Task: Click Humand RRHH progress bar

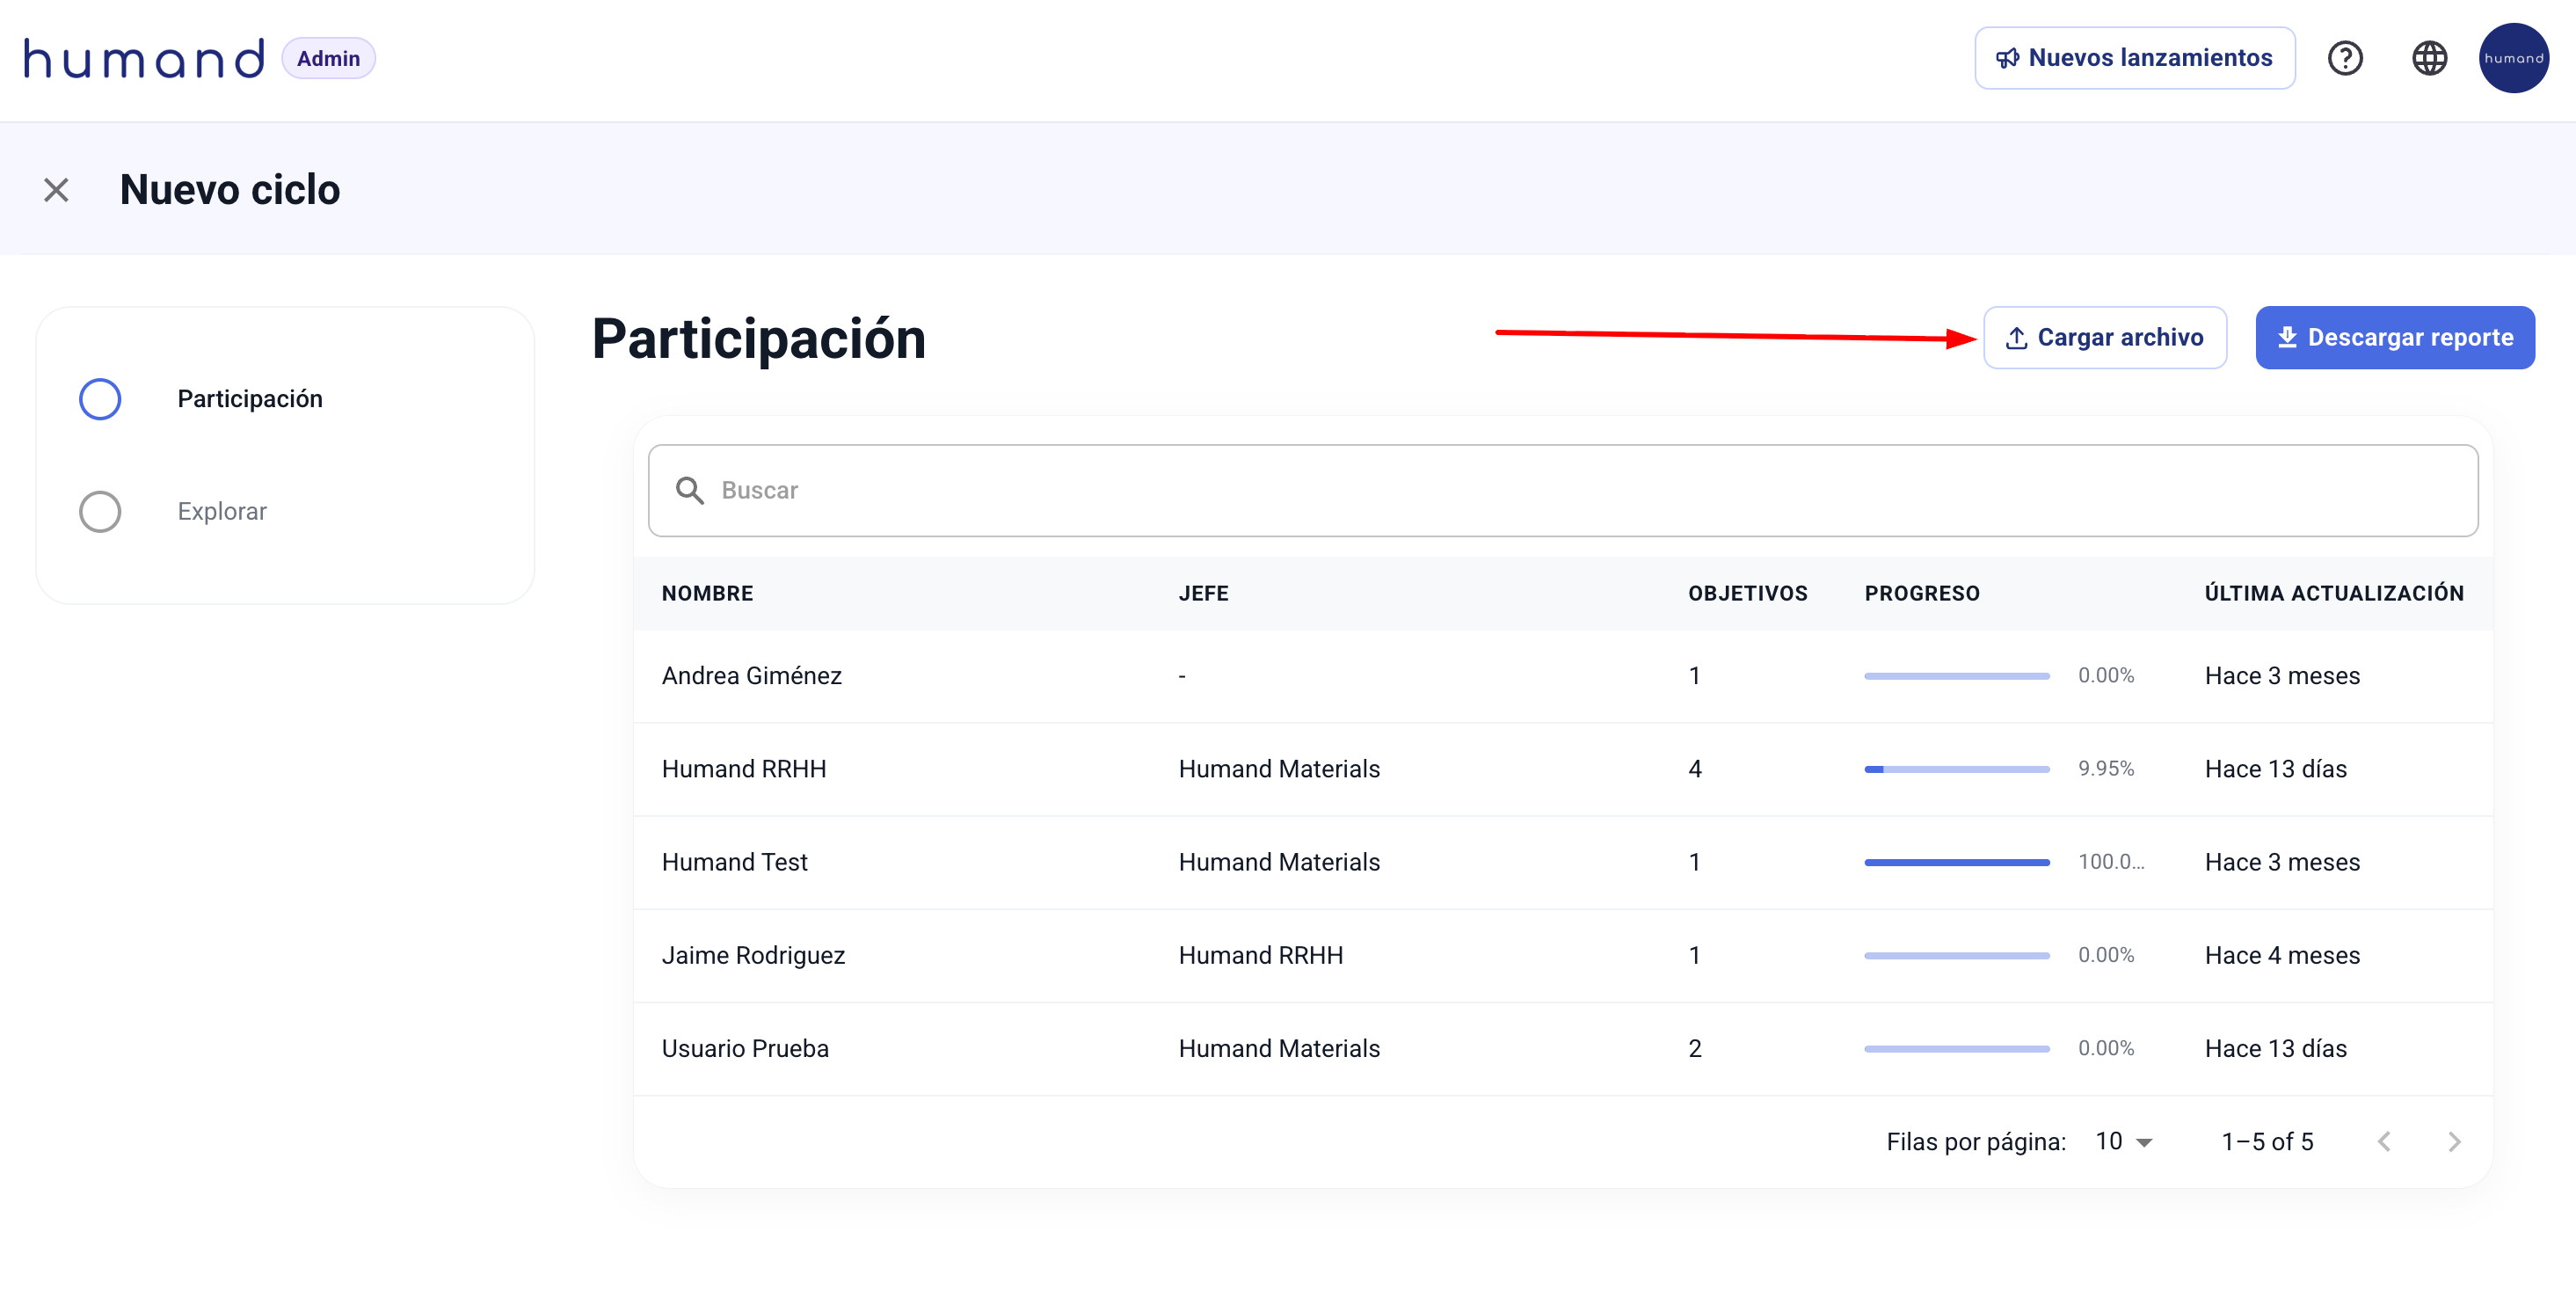Action: (1956, 769)
